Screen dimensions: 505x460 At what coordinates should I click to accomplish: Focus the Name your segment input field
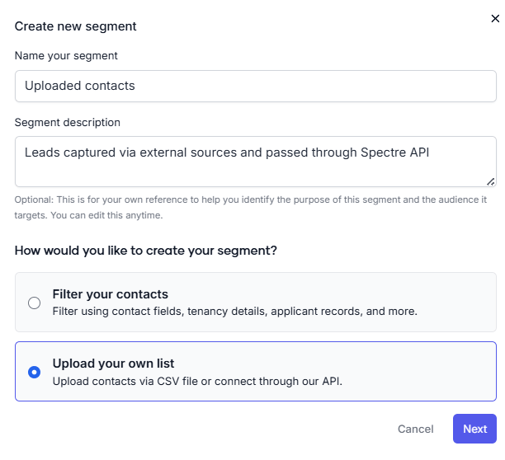(x=256, y=86)
